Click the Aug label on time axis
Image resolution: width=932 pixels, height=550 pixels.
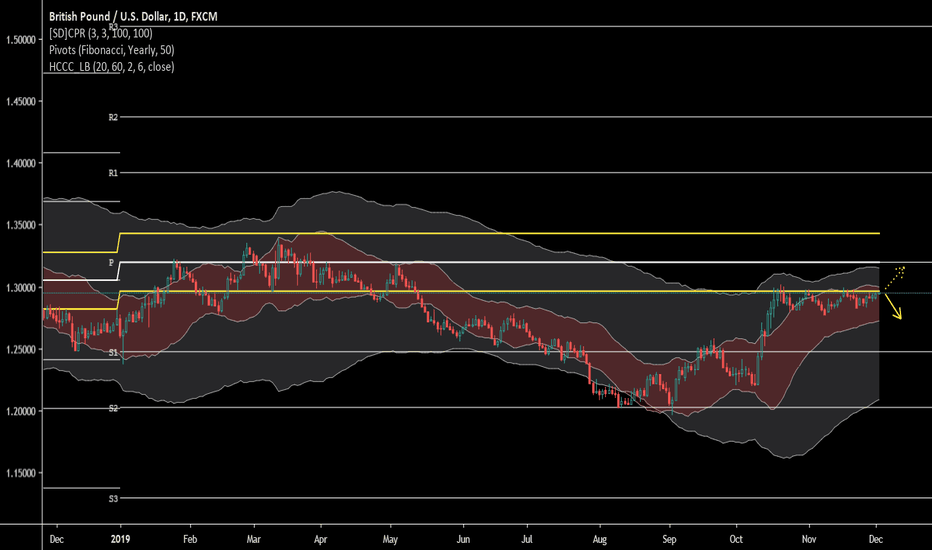pyautogui.click(x=599, y=537)
